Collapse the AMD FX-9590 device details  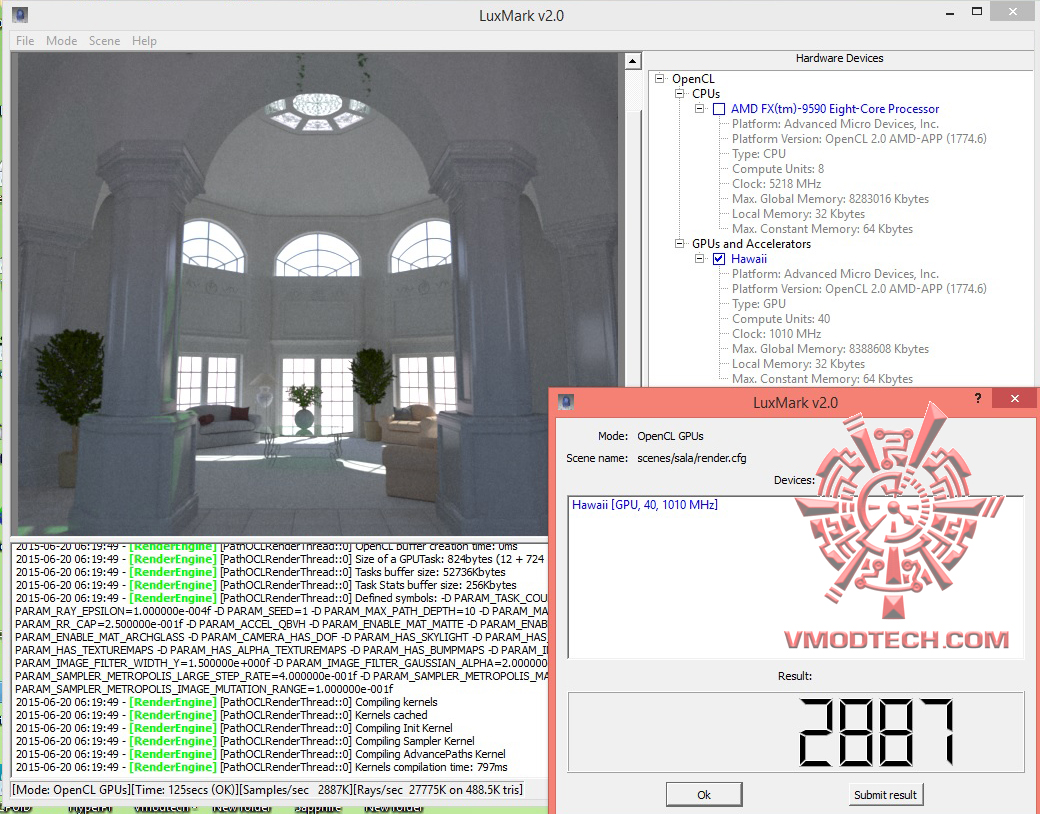pos(699,108)
